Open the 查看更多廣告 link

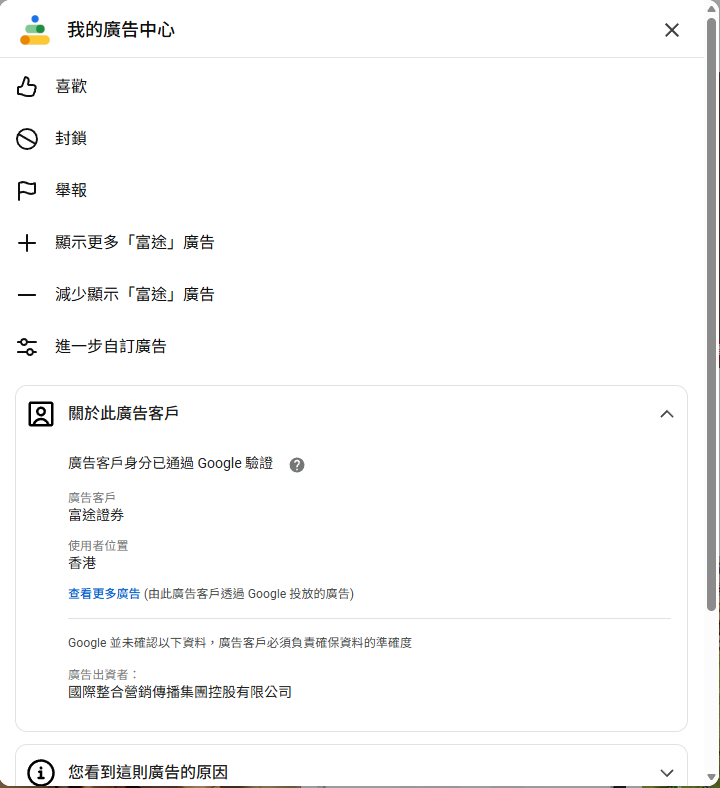[104, 594]
